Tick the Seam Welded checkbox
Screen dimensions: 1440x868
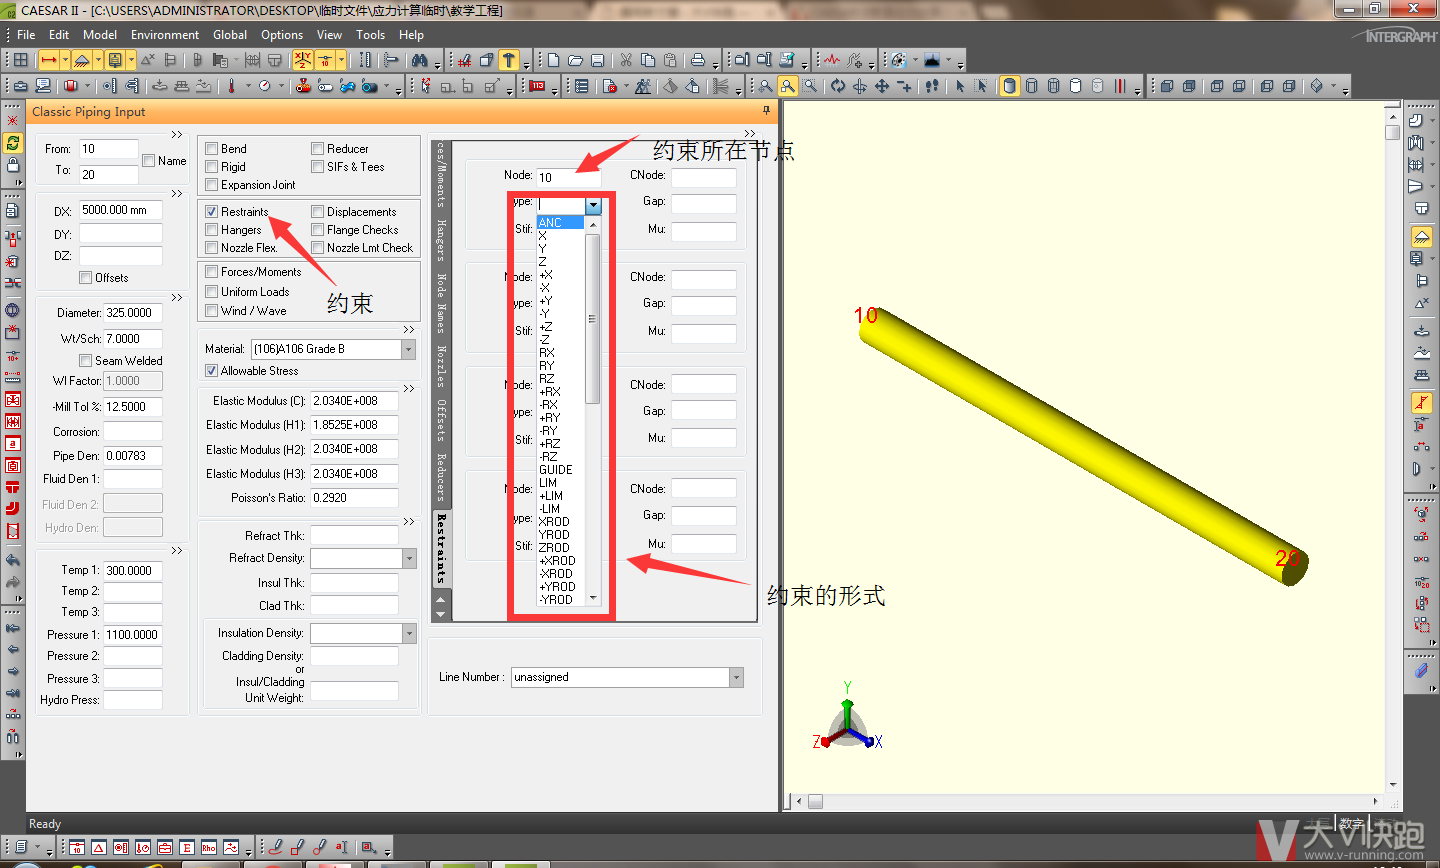86,361
